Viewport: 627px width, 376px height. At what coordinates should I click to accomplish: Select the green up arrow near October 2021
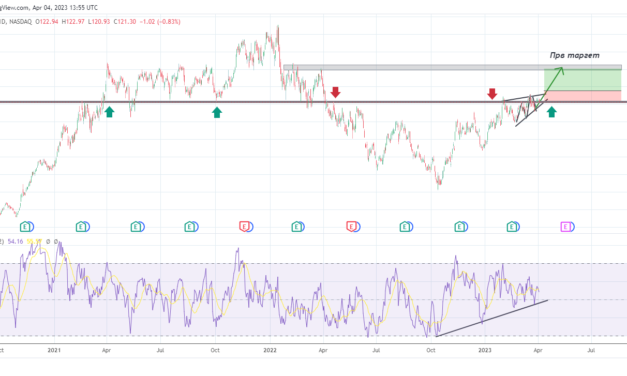(x=217, y=112)
